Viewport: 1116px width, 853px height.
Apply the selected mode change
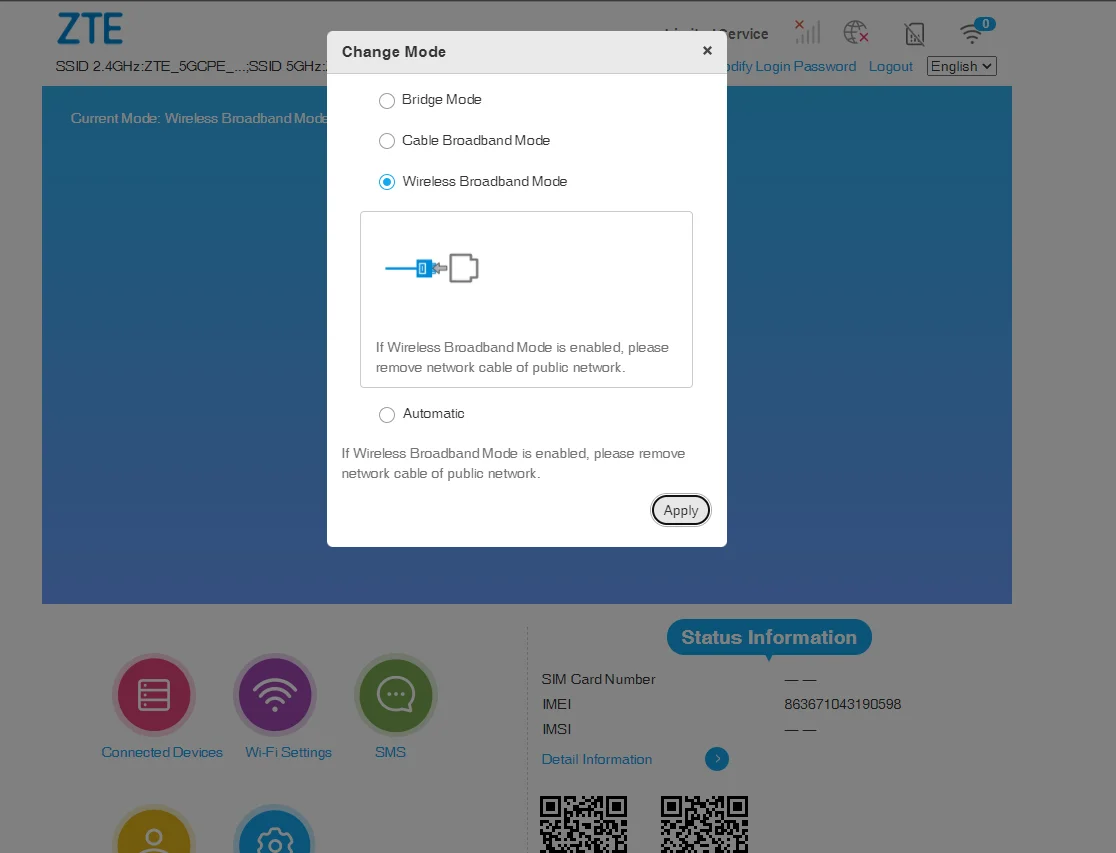680,510
